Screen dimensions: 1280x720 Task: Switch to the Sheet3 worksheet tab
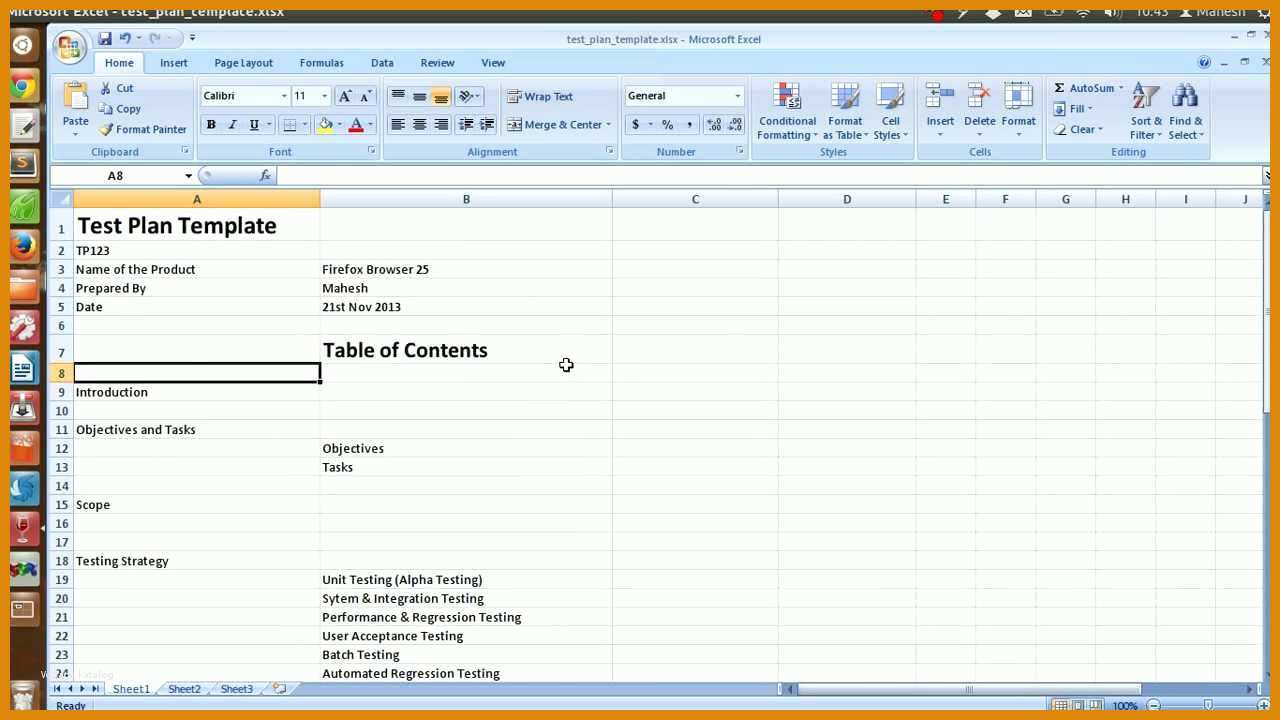[237, 689]
